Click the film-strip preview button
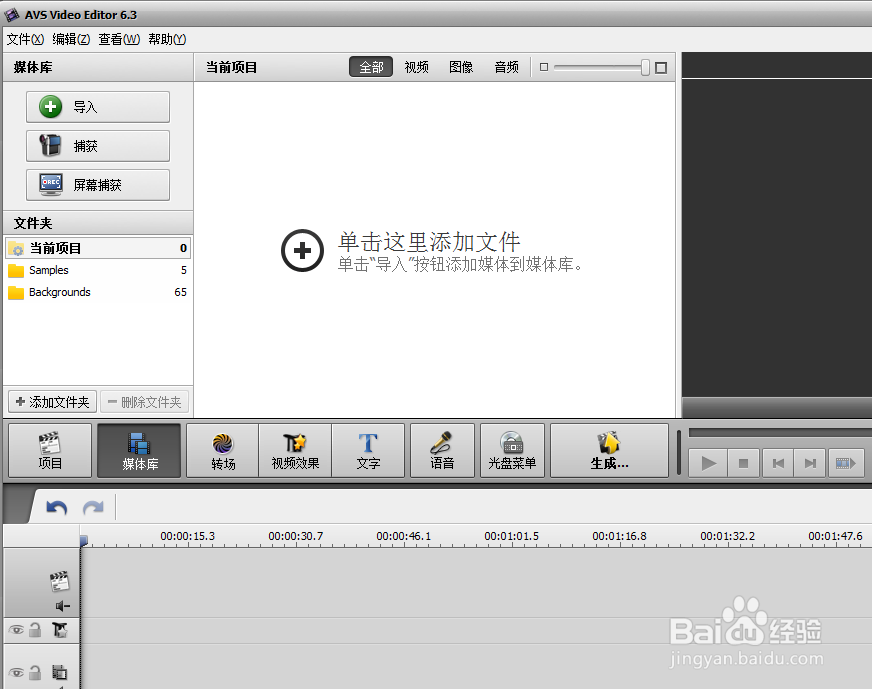The image size is (872, 689). [x=846, y=463]
